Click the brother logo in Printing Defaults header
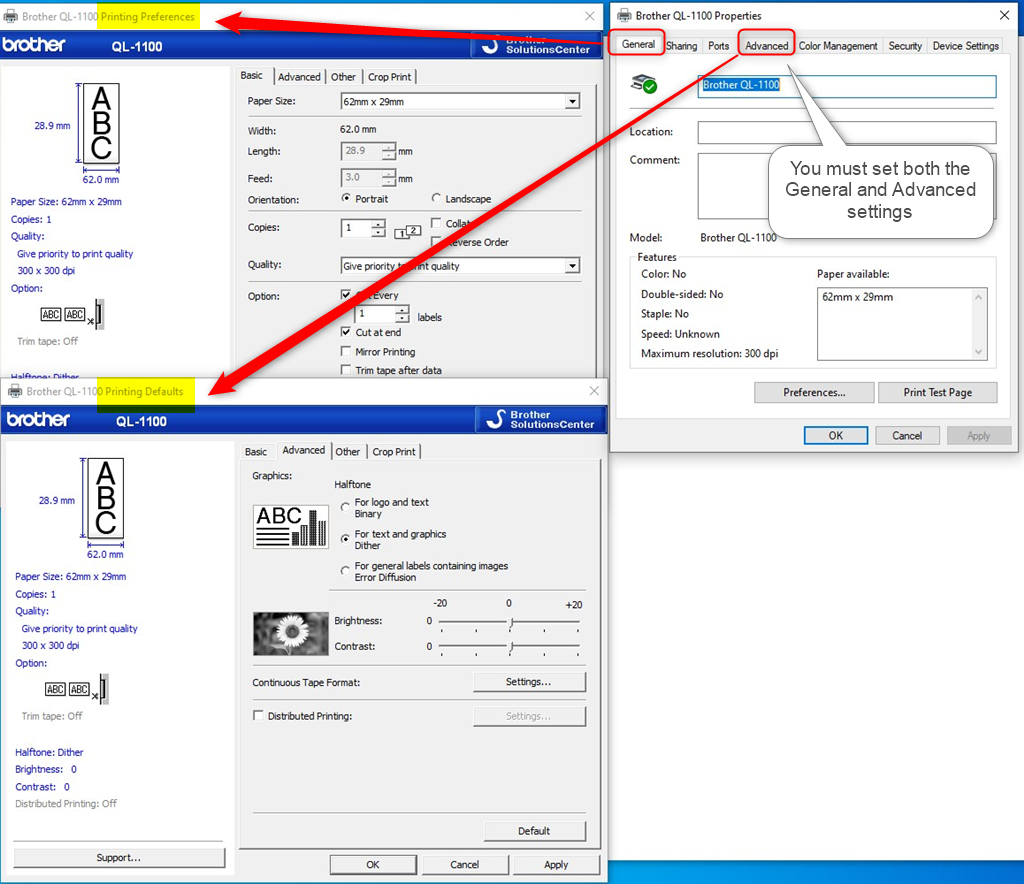 38,419
